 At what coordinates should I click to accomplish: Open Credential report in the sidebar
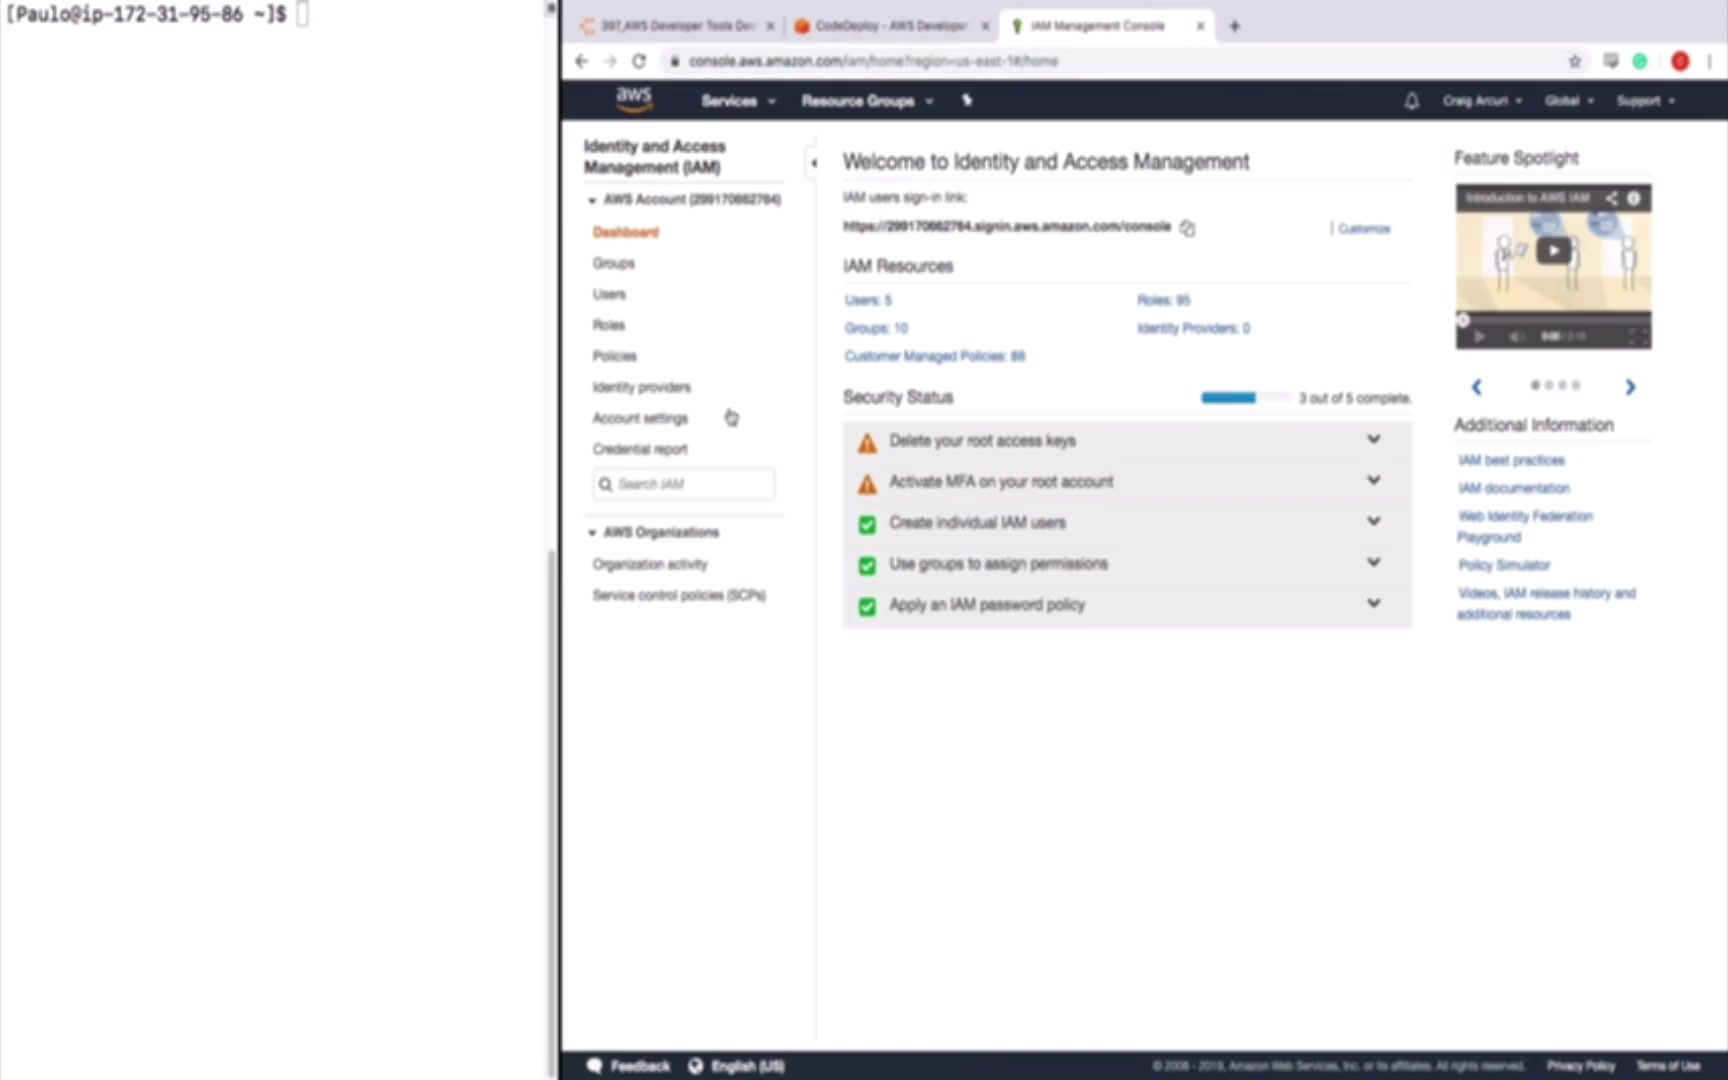(640, 449)
